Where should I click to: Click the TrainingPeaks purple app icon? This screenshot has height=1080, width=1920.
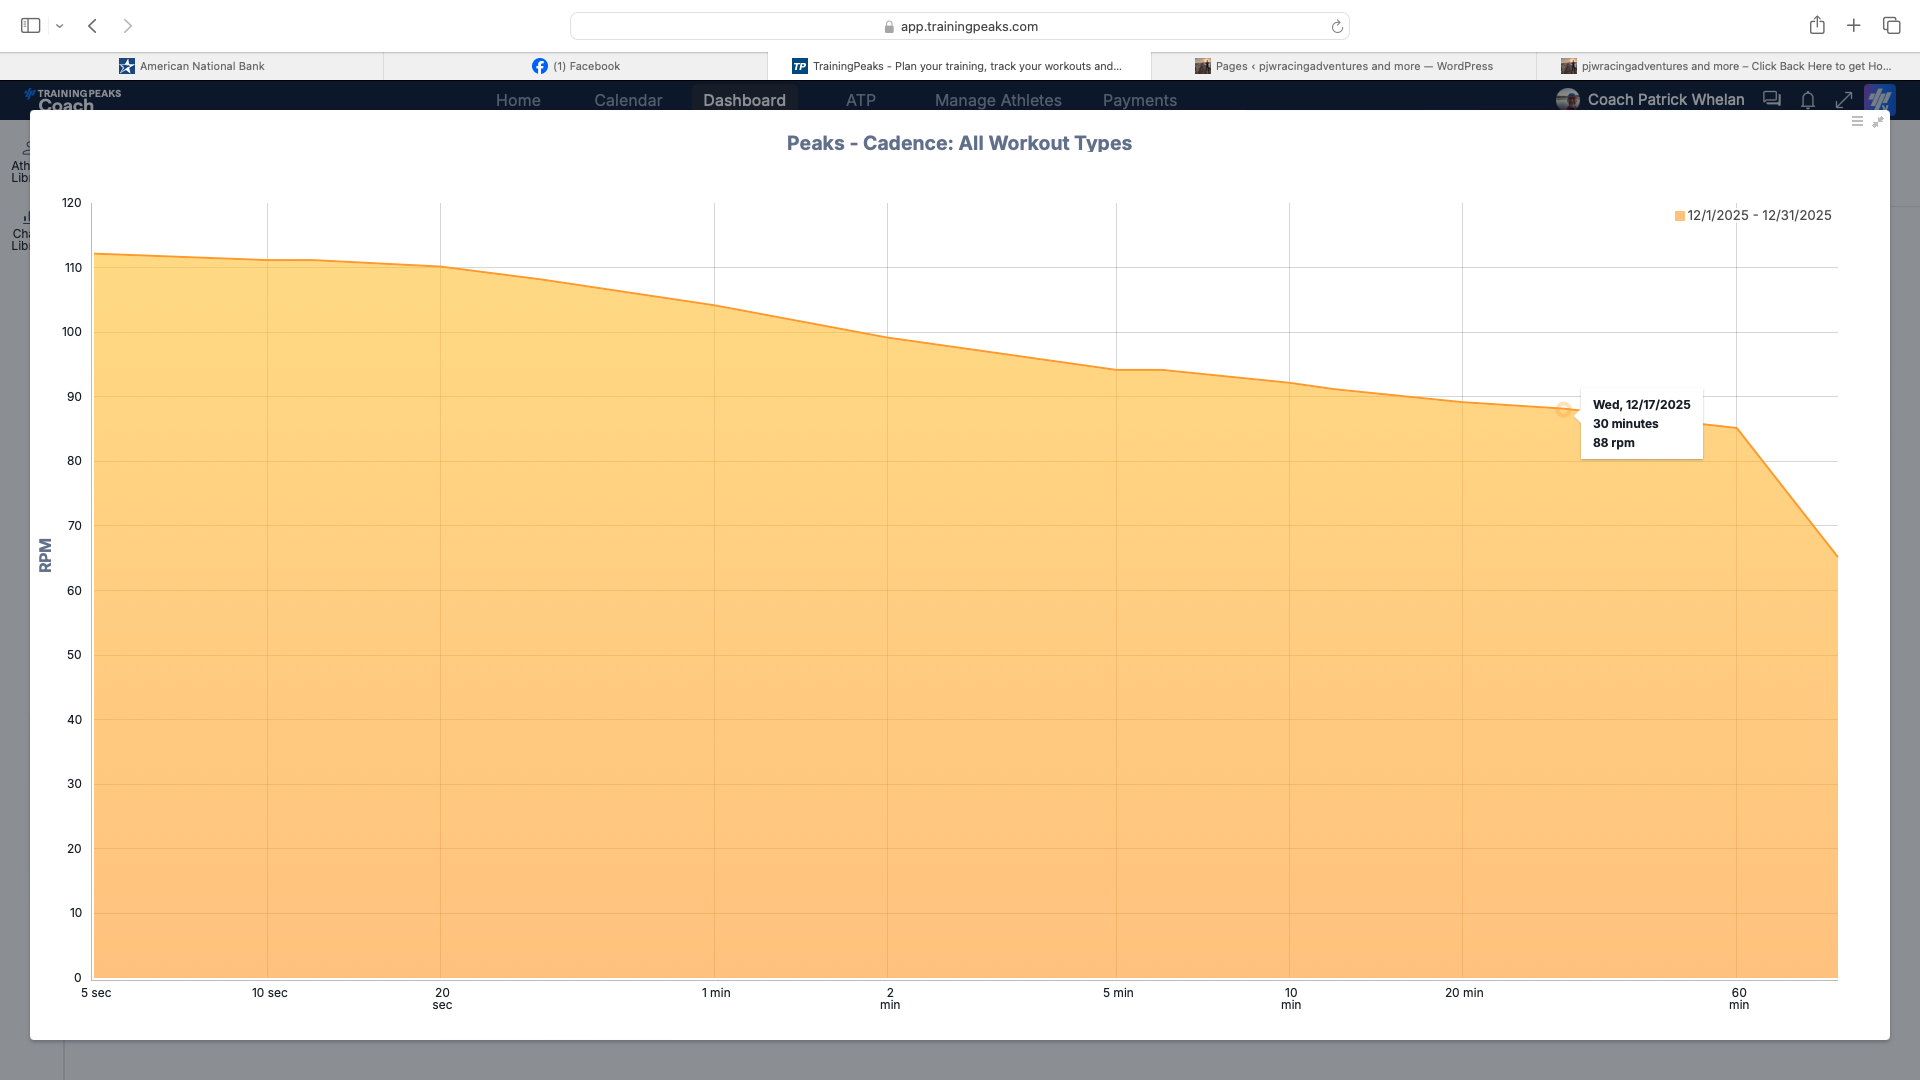tap(1880, 99)
